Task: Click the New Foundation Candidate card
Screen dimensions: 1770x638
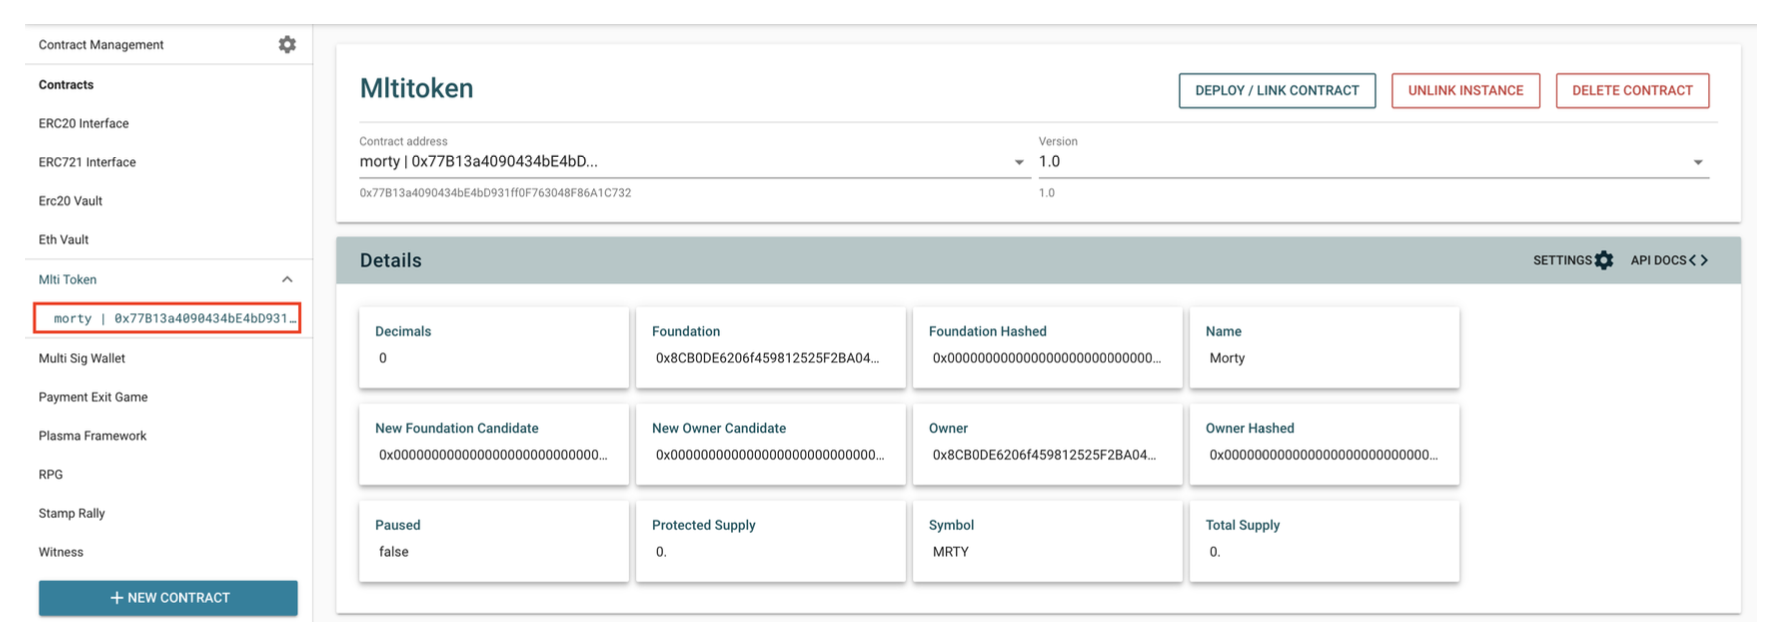Action: [x=494, y=444]
